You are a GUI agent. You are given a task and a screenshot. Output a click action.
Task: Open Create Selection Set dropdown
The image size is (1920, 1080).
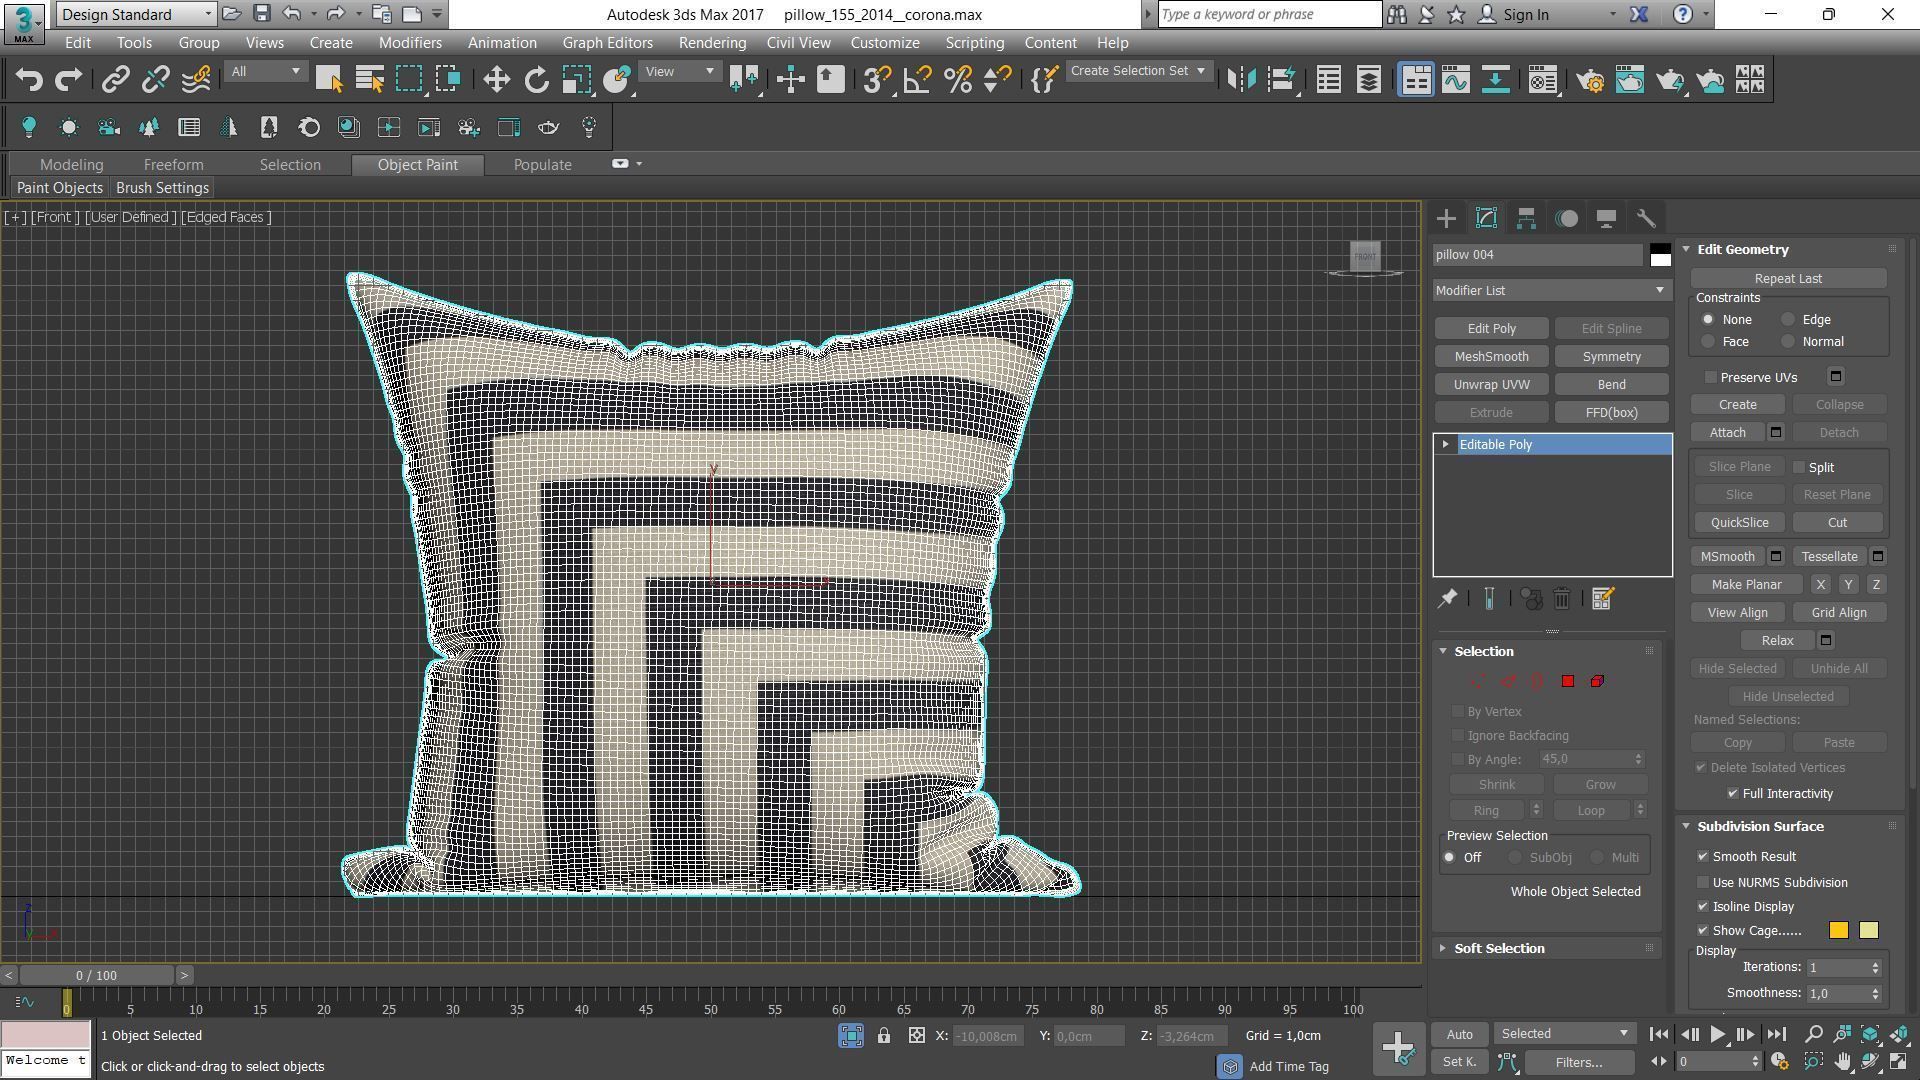[1138, 71]
